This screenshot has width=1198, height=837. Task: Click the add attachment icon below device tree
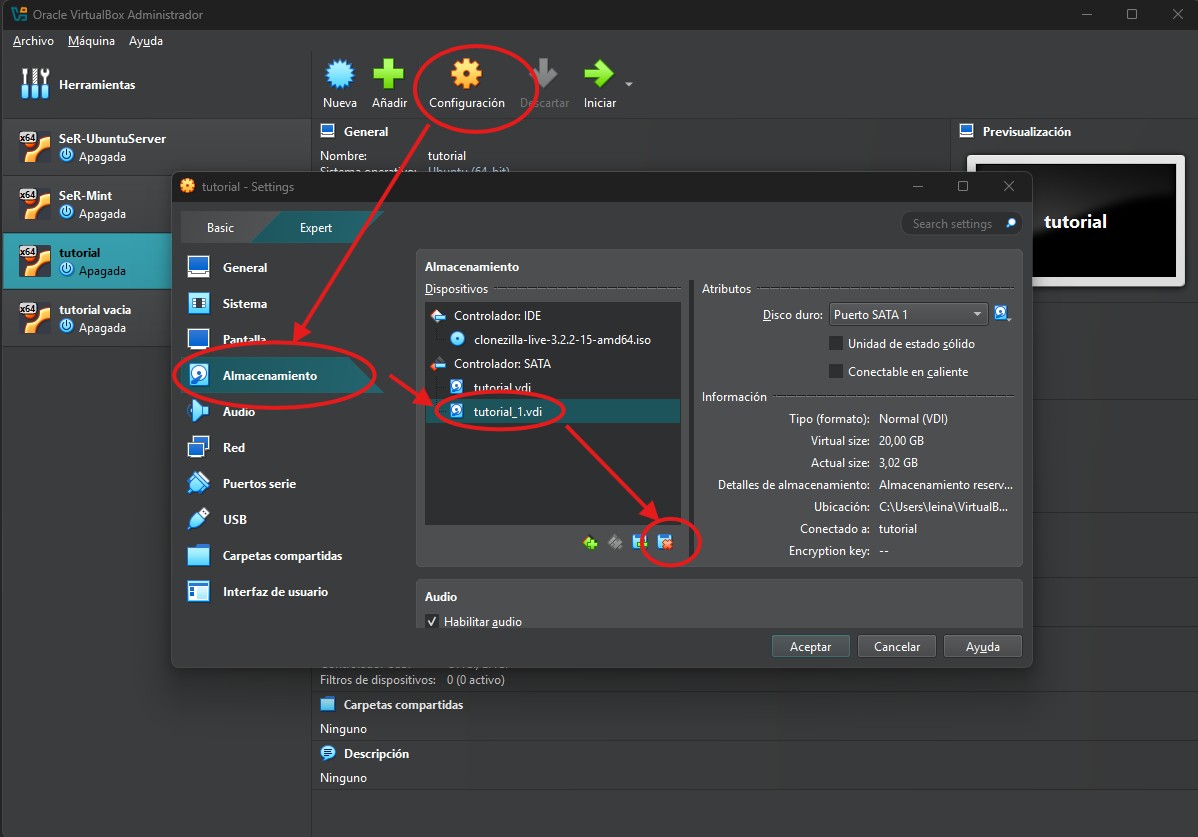(x=639, y=542)
